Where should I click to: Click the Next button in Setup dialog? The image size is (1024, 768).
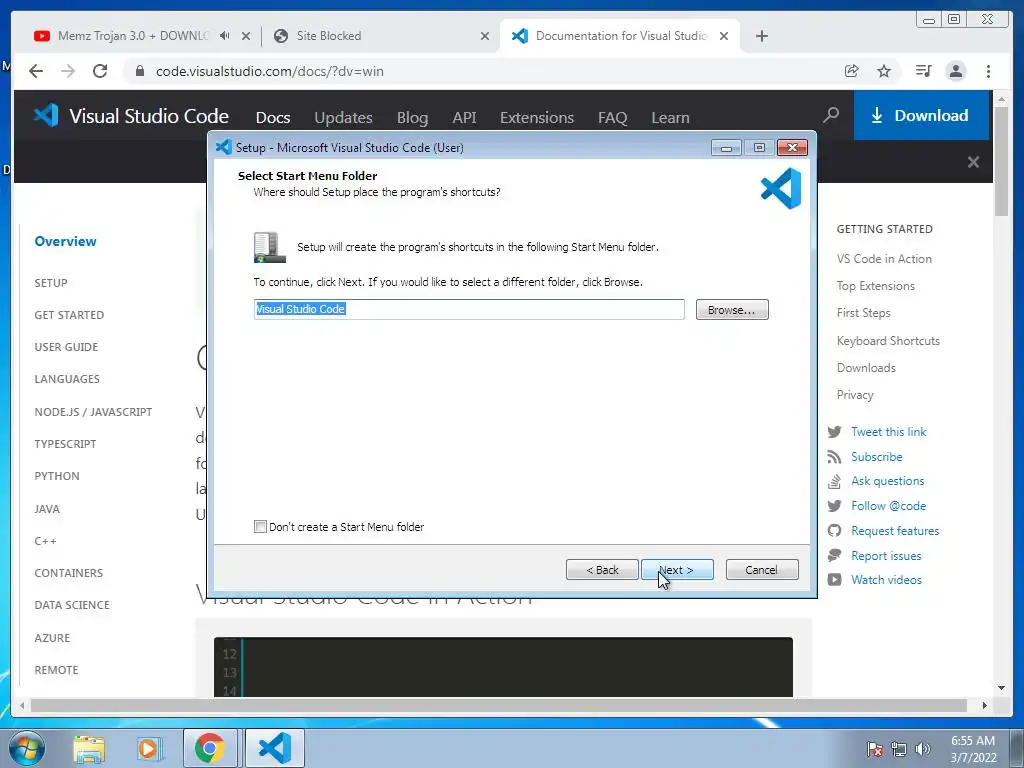[x=677, y=569]
